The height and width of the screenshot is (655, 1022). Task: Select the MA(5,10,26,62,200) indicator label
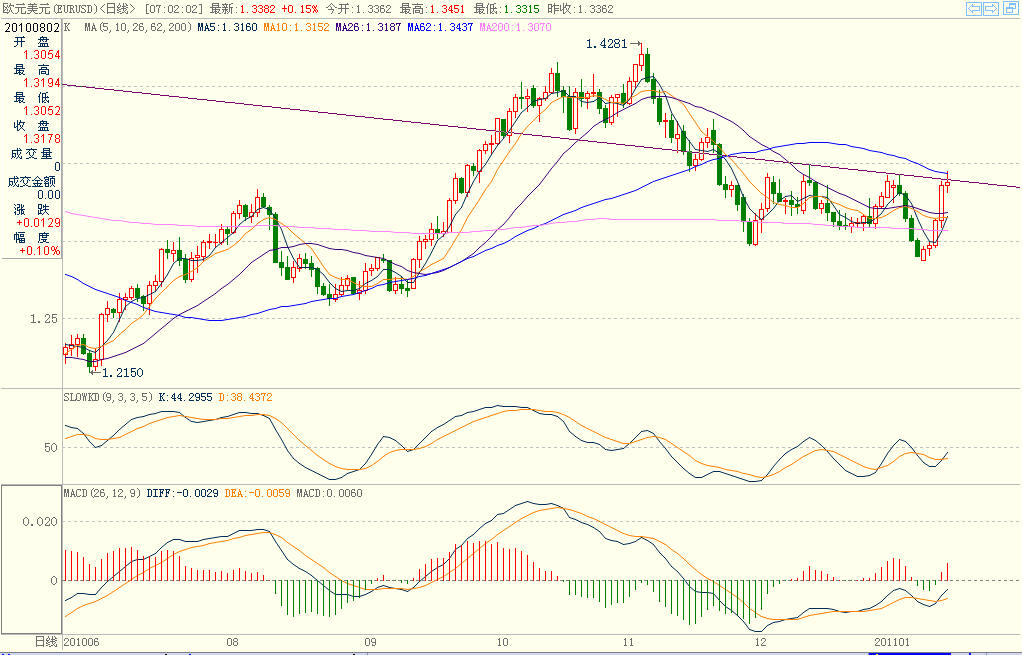[x=136, y=28]
